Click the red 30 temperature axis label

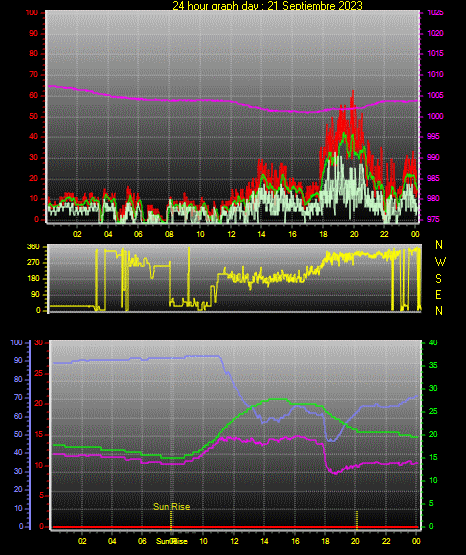click(x=38, y=342)
